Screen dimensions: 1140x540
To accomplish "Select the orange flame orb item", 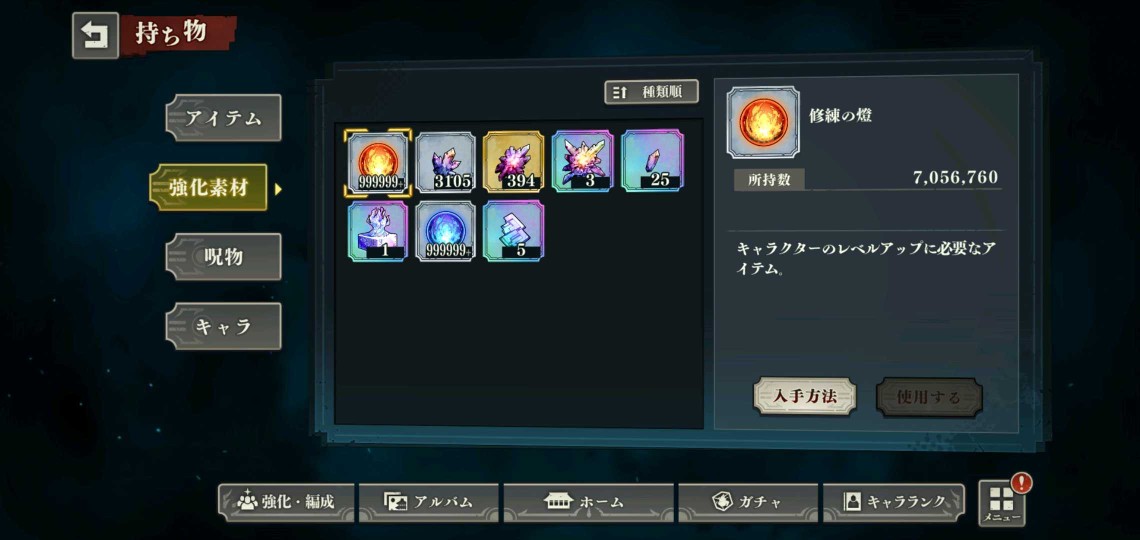I will (377, 162).
